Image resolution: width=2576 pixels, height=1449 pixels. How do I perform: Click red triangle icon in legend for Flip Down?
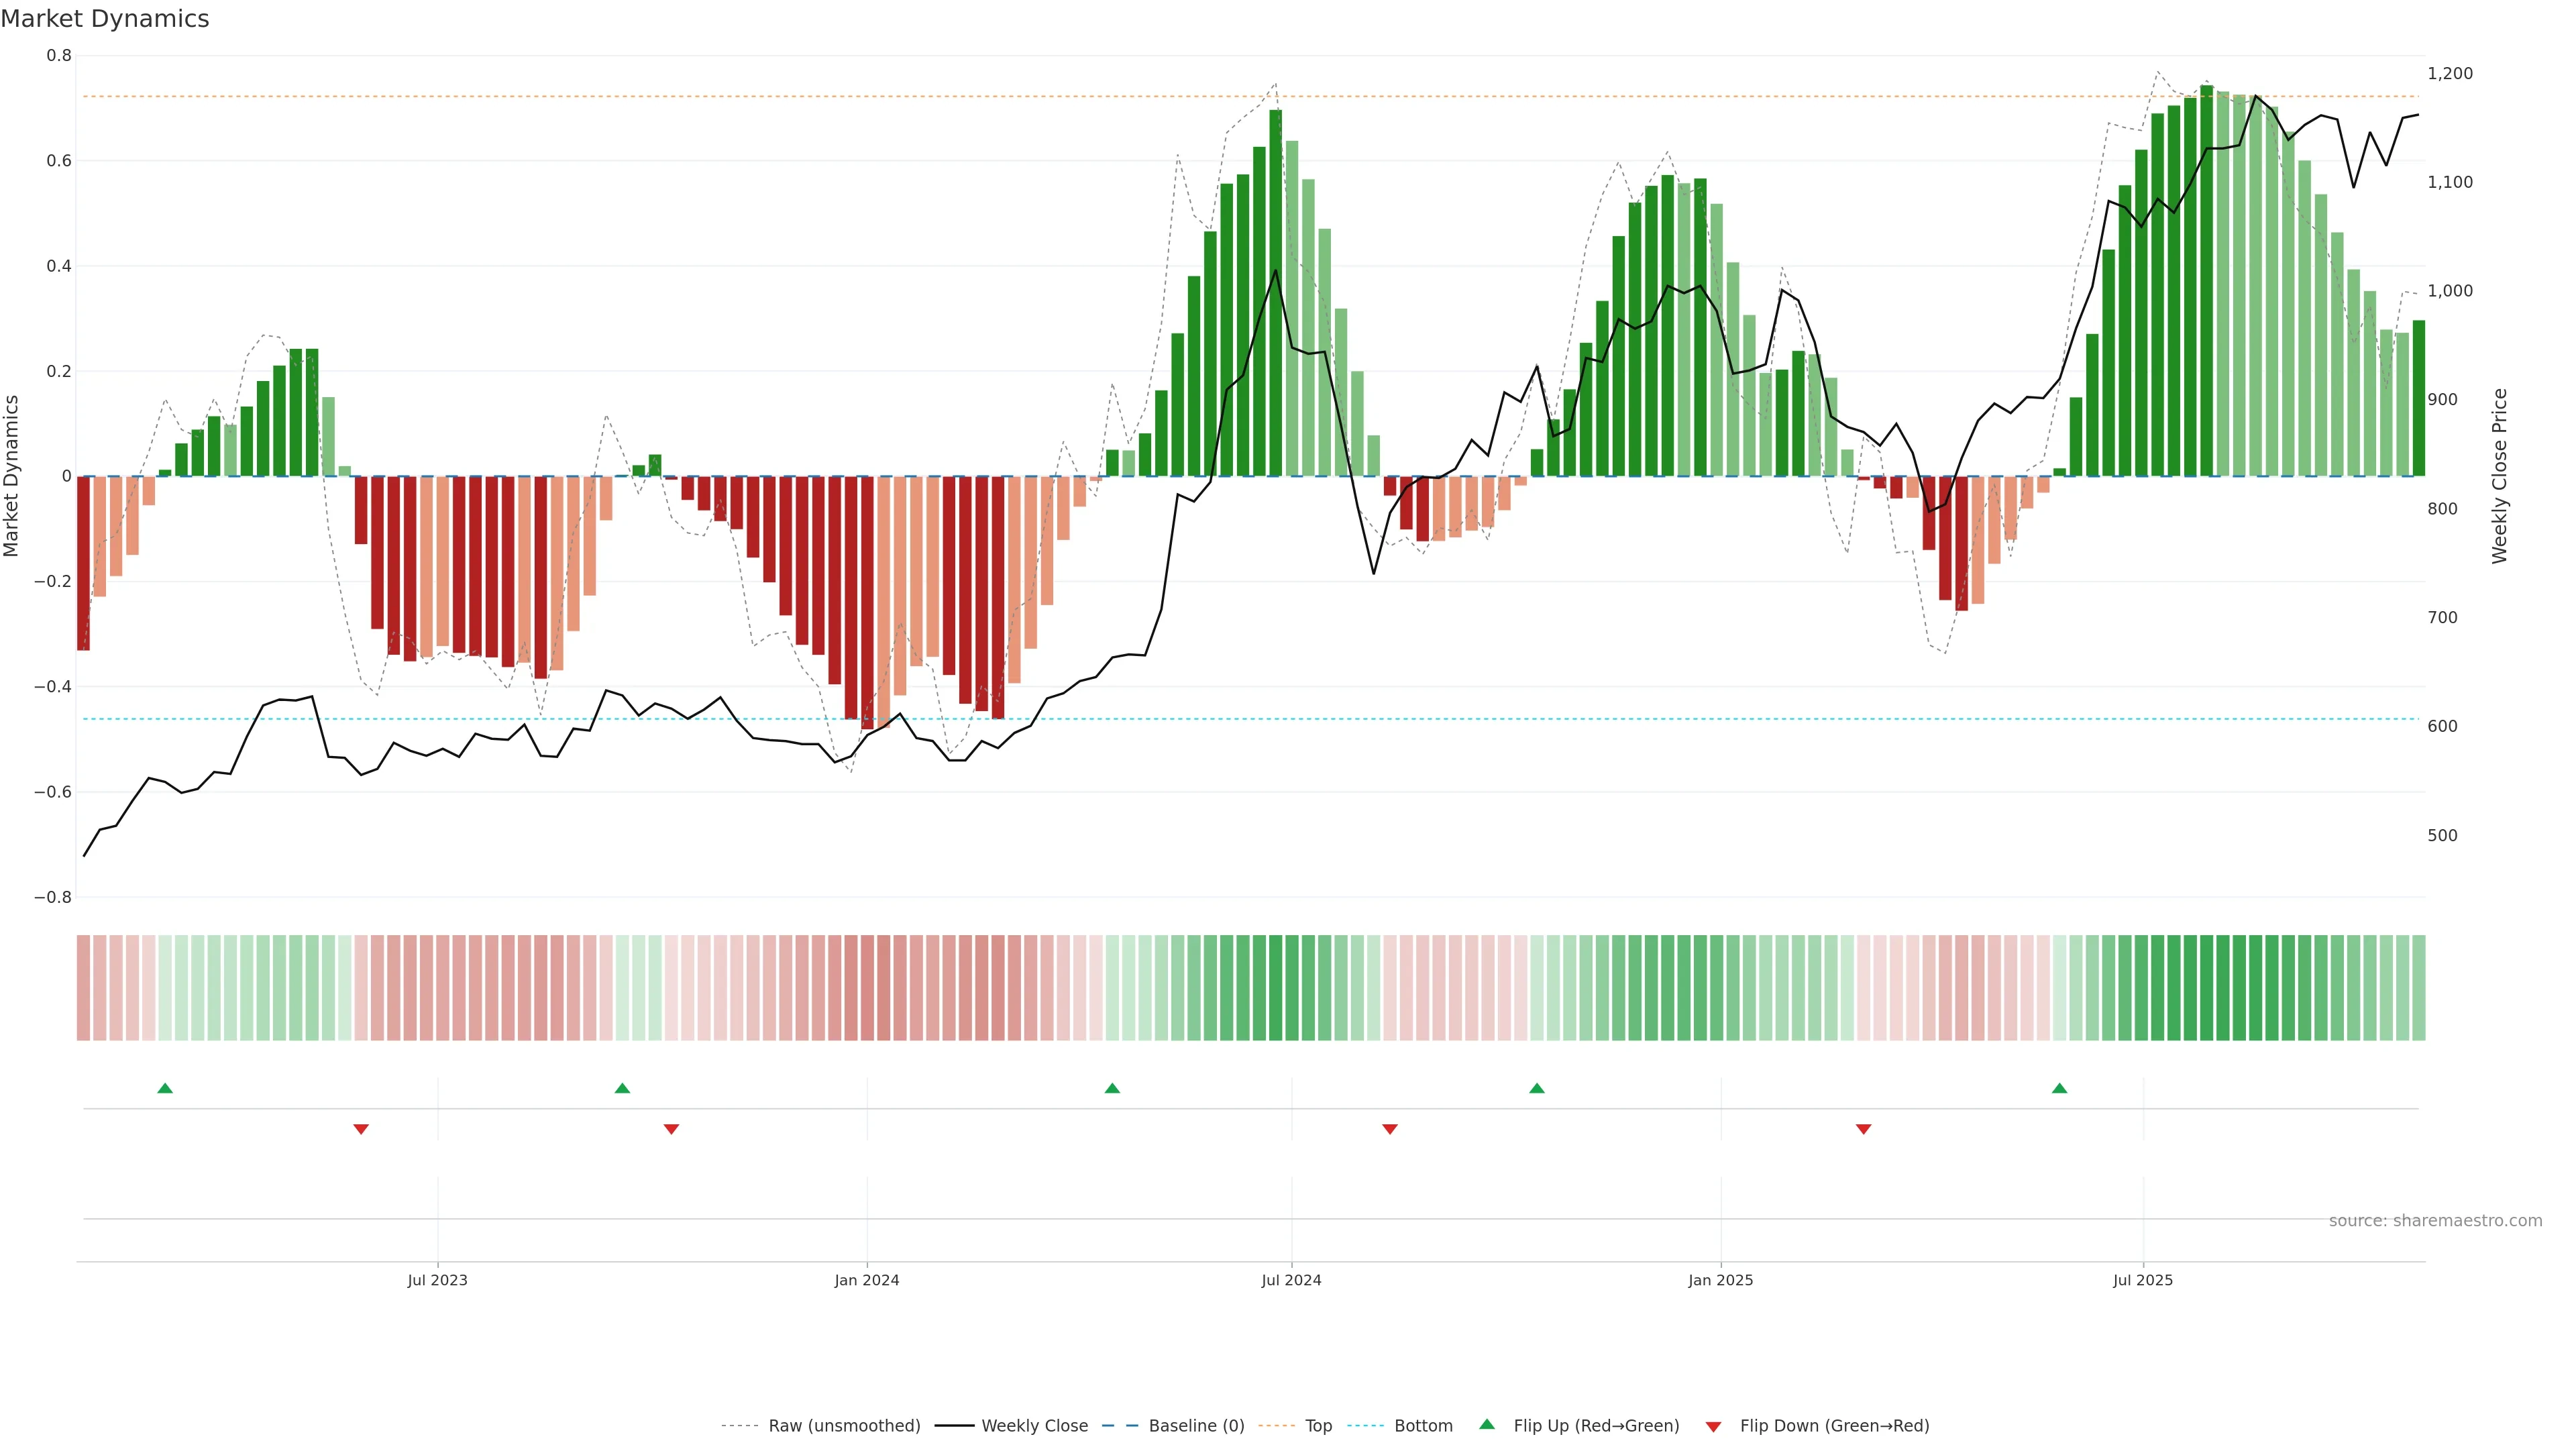pyautogui.click(x=1713, y=1426)
